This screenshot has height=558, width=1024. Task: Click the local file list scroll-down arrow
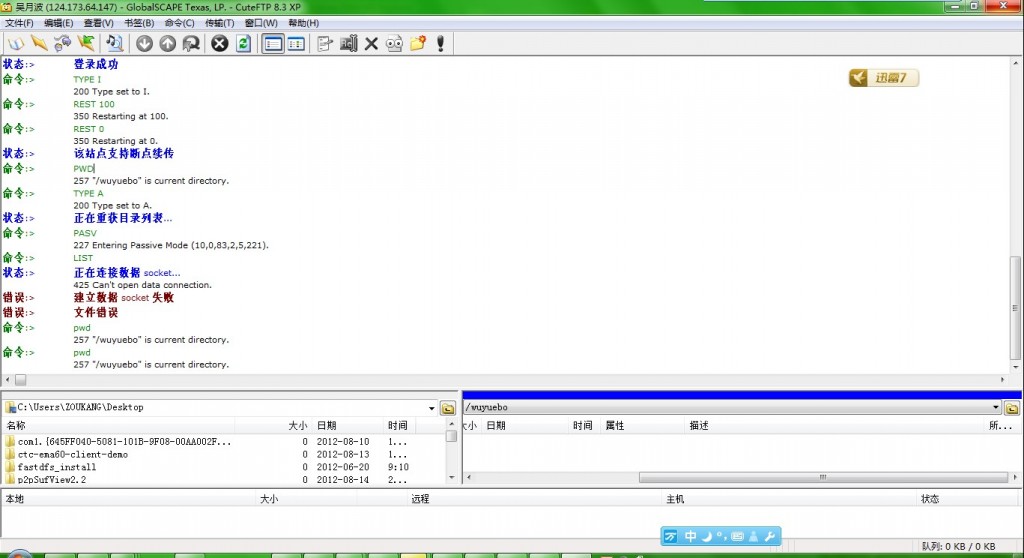click(x=451, y=478)
